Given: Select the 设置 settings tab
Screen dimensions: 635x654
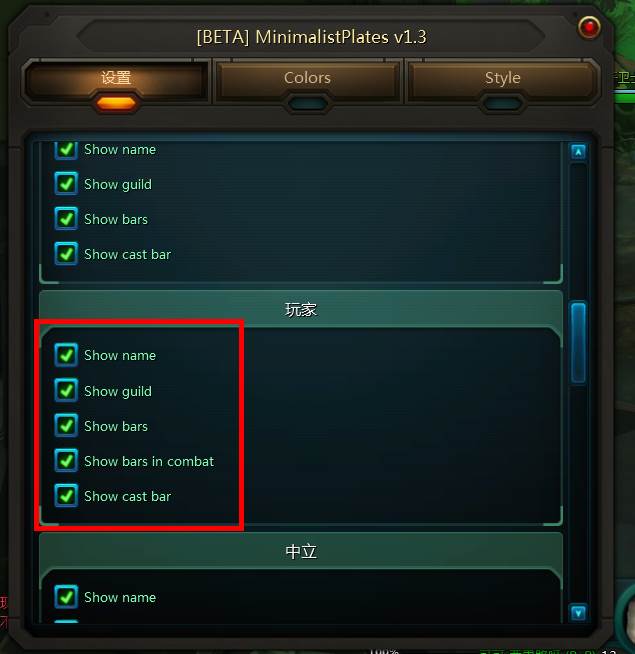Looking at the screenshot, I should pyautogui.click(x=116, y=79).
